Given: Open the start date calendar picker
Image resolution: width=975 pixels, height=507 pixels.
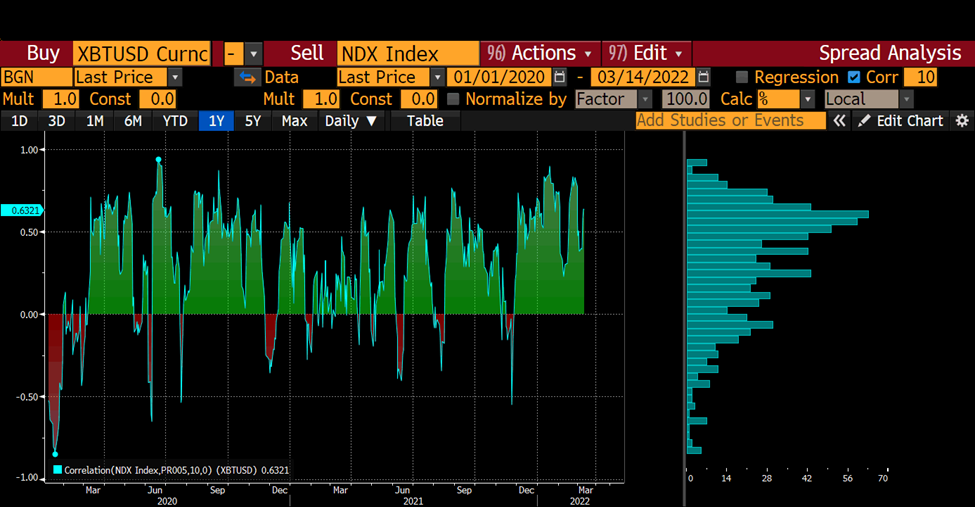Looking at the screenshot, I should (x=560, y=77).
